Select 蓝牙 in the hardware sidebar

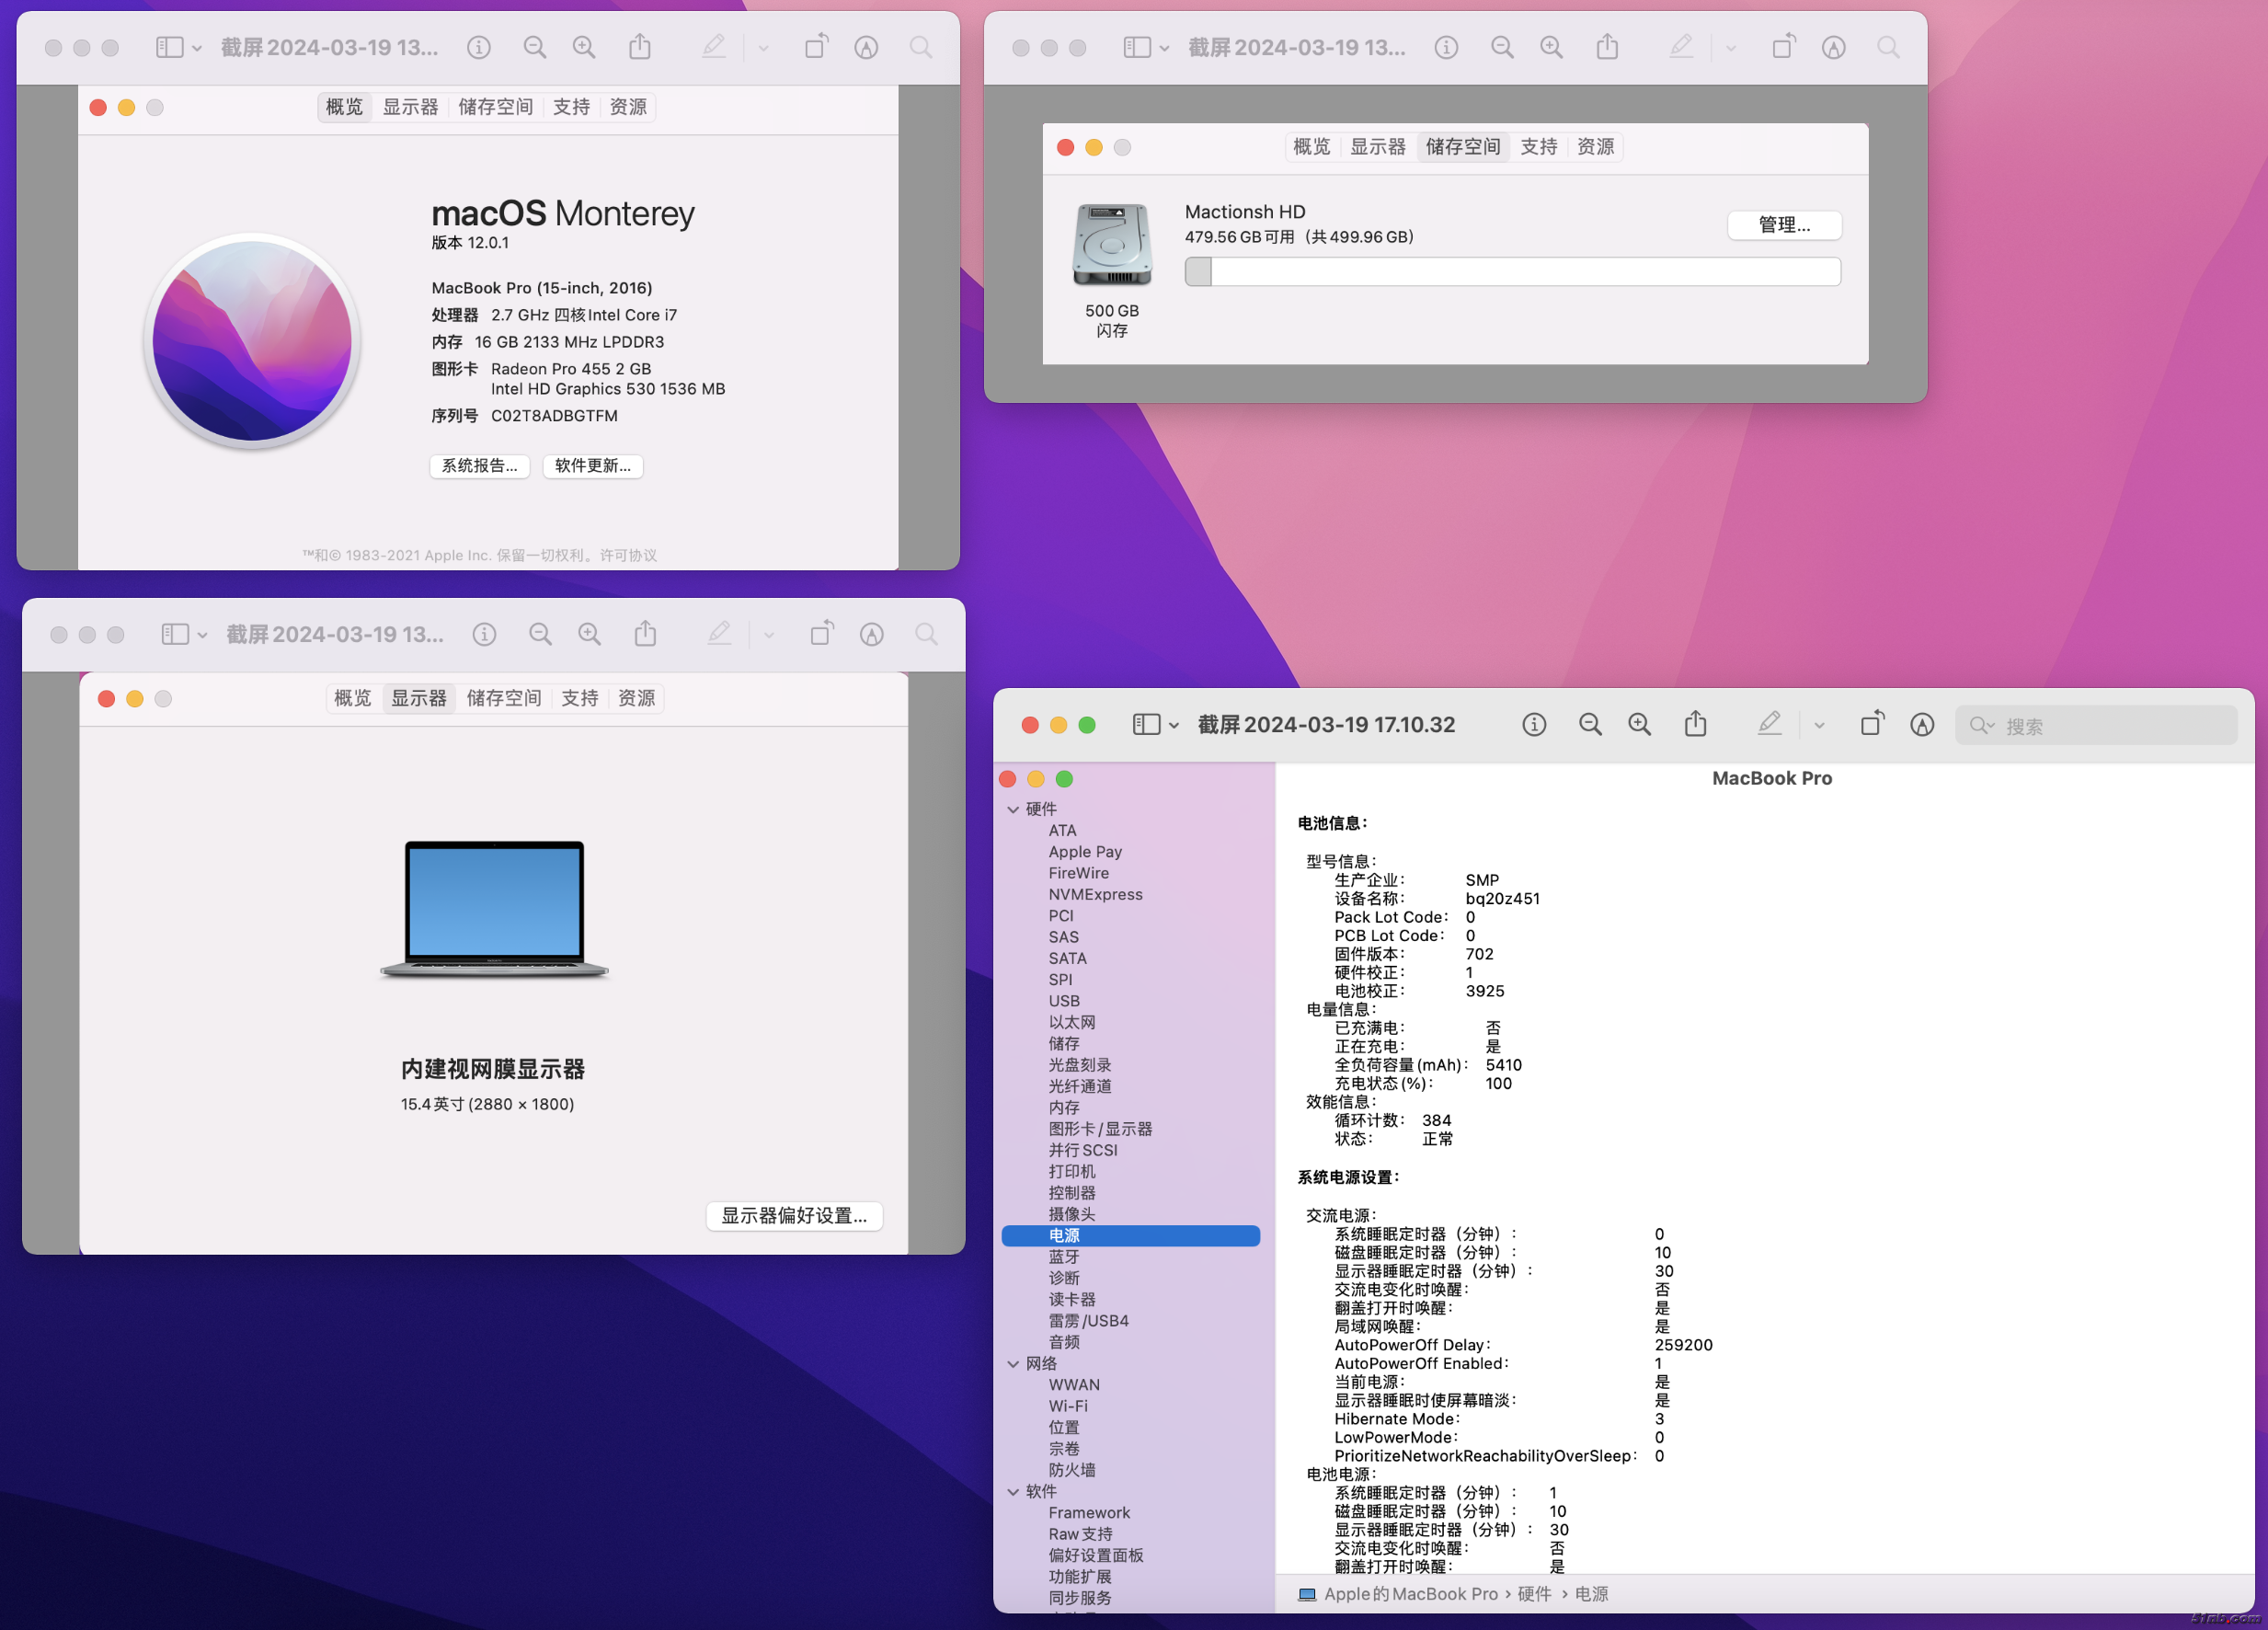coord(1063,1257)
